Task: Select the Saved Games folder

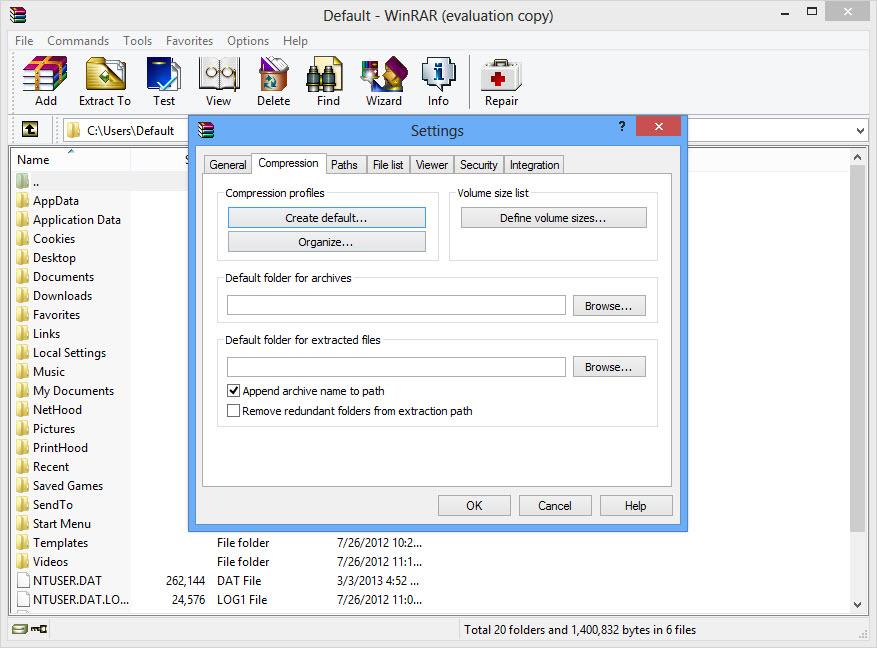Action: [x=68, y=485]
